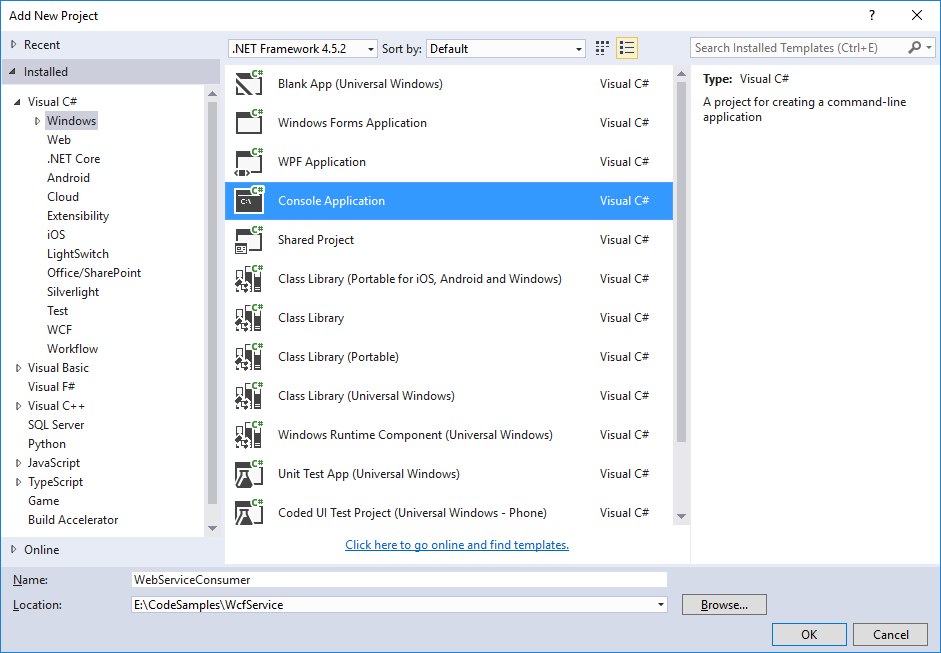Select the Silverlight category

coord(73,292)
